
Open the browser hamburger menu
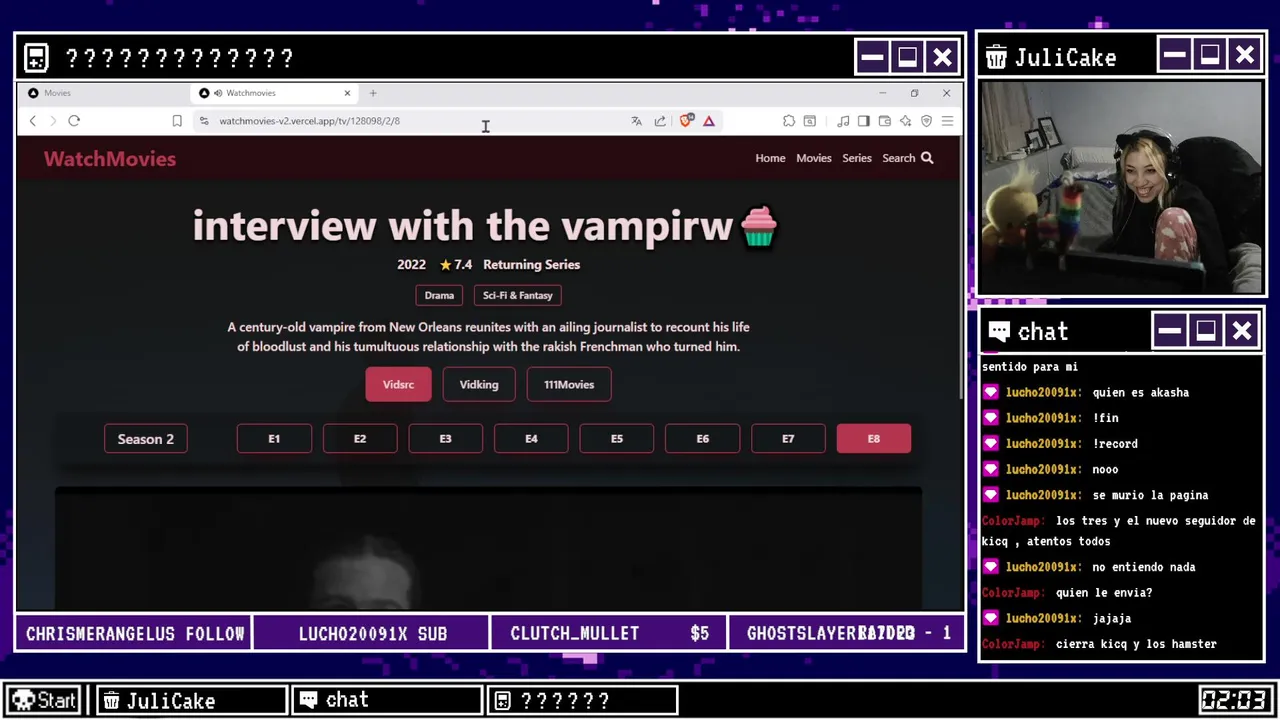click(947, 121)
